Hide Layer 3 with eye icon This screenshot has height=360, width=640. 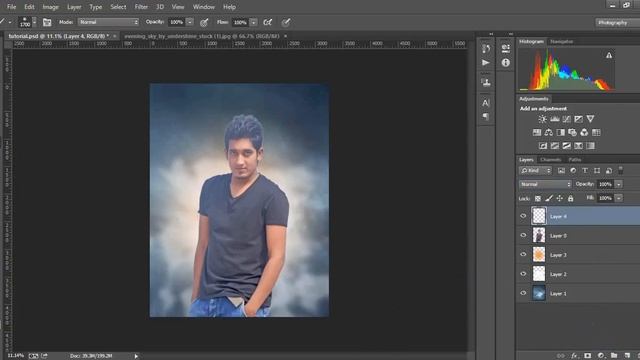tap(523, 255)
